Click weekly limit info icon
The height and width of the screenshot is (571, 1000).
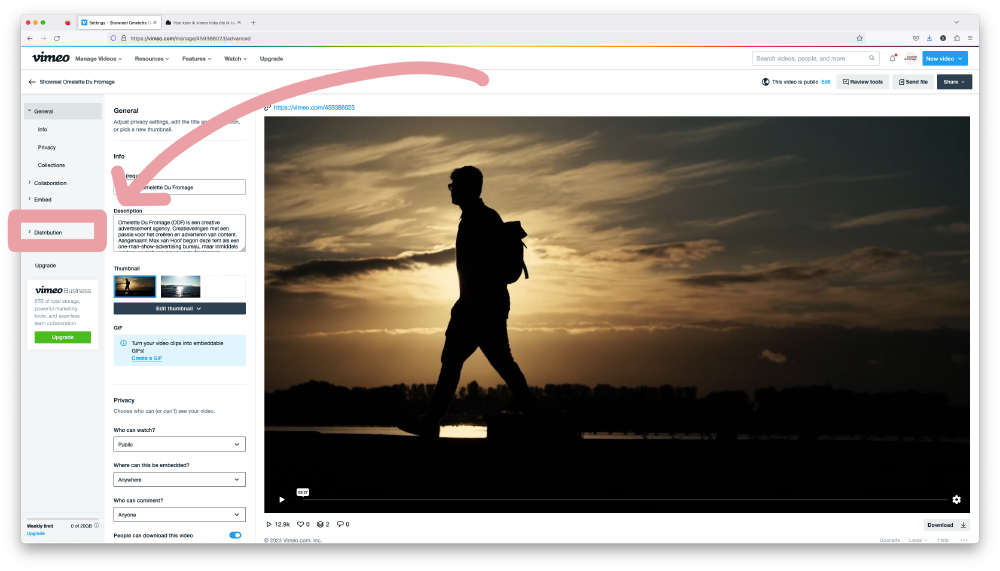point(96,526)
